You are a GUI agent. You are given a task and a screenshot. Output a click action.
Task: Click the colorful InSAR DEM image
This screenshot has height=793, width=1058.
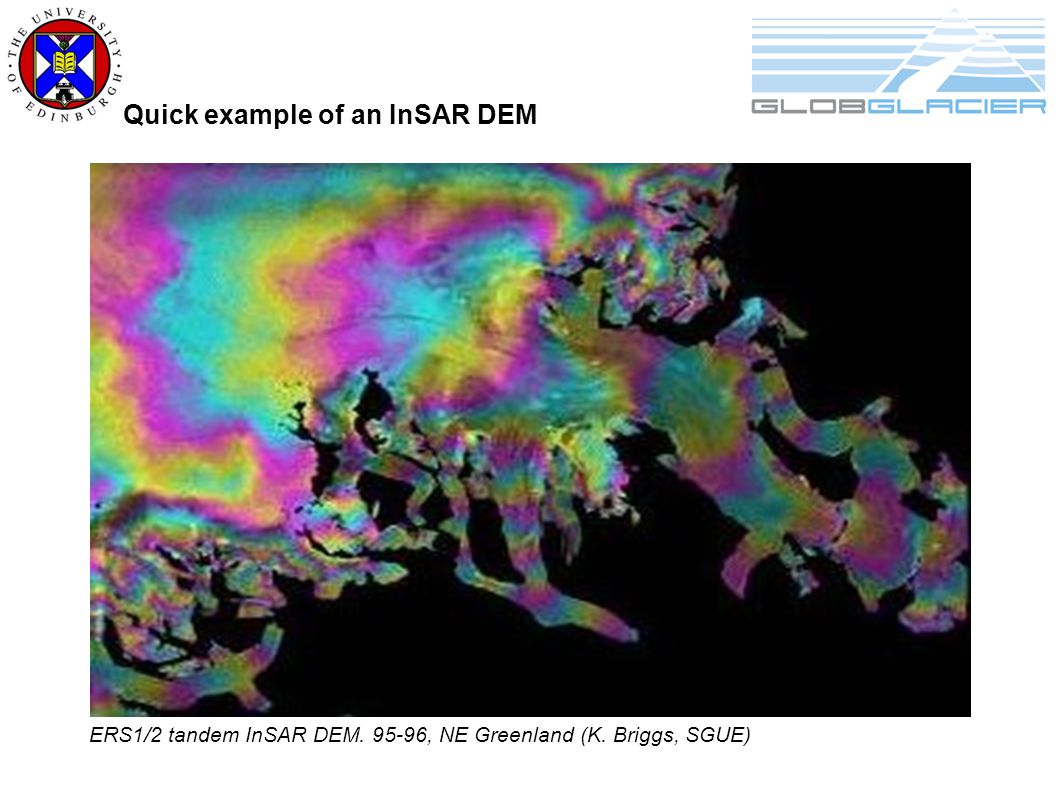[530, 439]
